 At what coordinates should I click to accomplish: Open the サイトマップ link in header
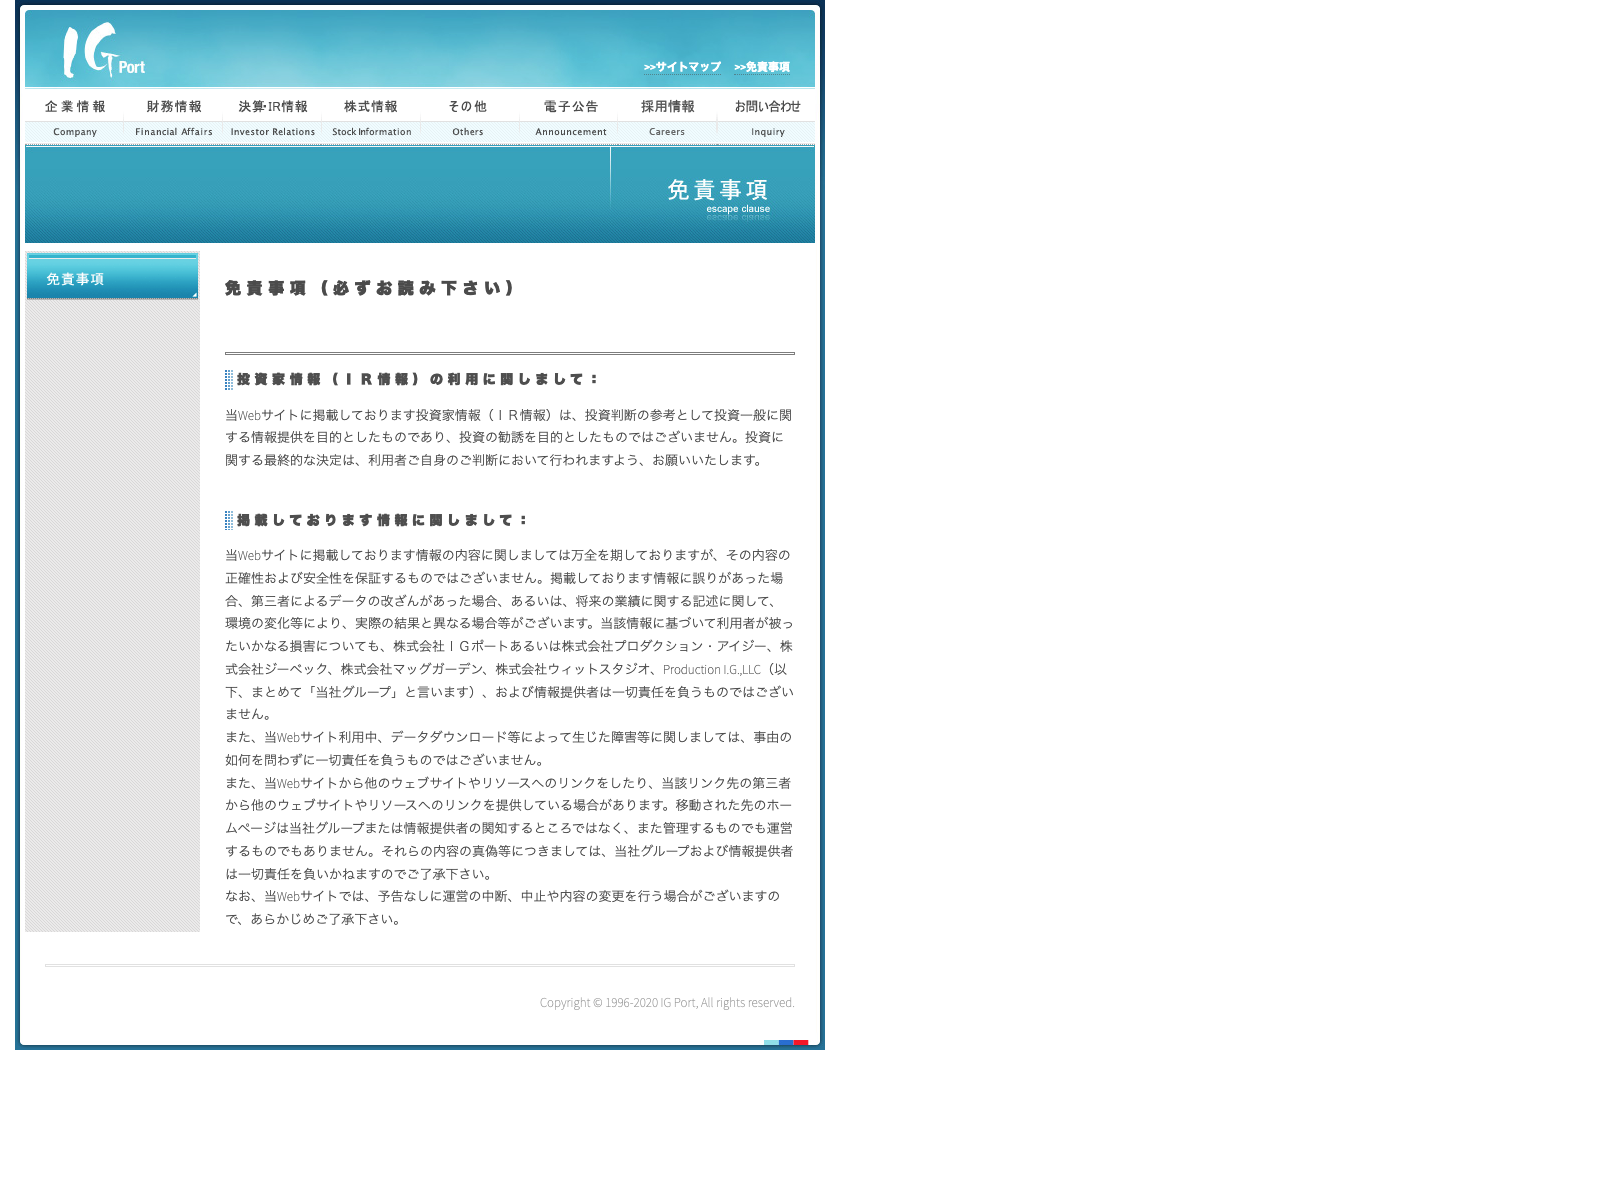(682, 67)
